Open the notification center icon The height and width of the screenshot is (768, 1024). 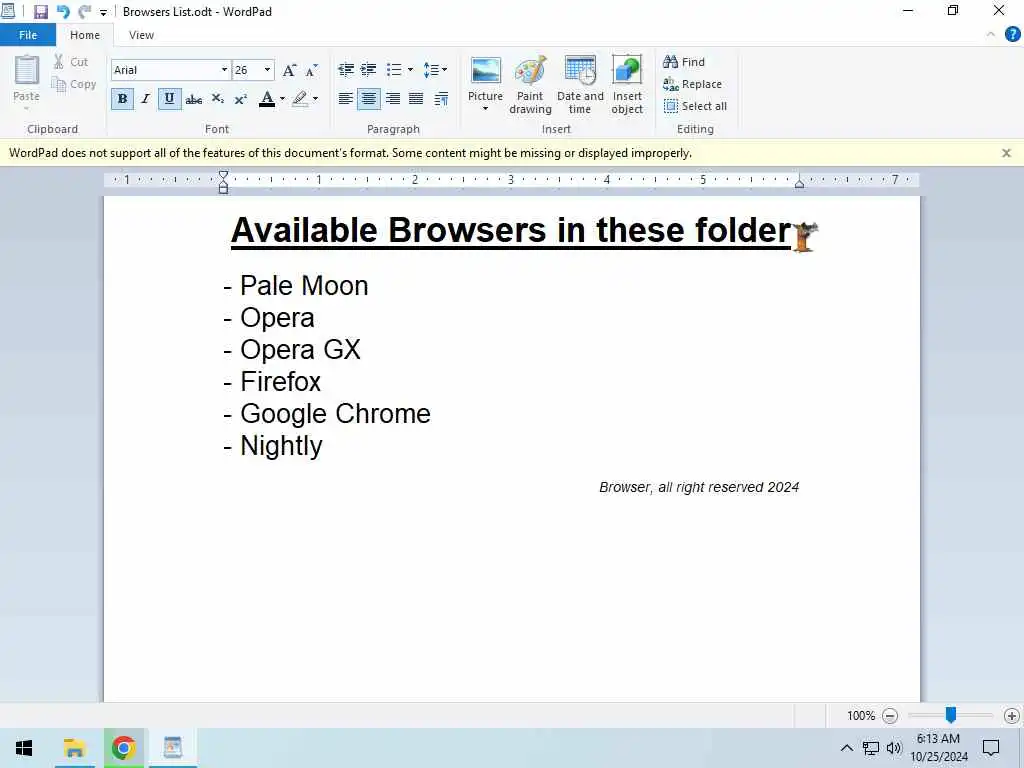(991, 748)
